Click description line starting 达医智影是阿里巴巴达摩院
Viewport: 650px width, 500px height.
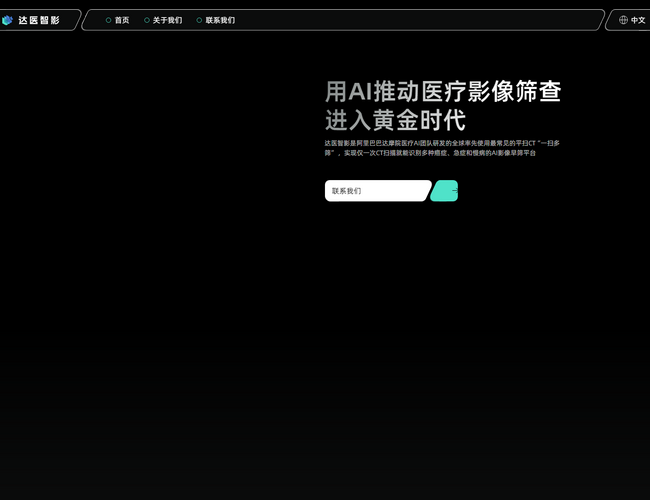(441, 143)
